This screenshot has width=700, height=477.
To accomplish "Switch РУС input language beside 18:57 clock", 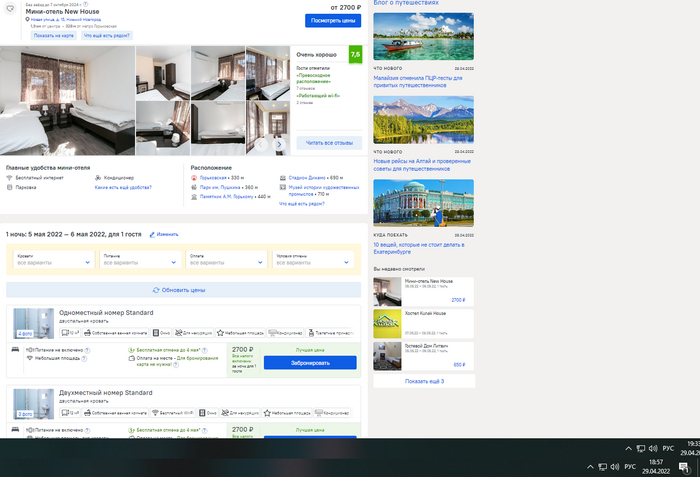I will click(x=630, y=467).
